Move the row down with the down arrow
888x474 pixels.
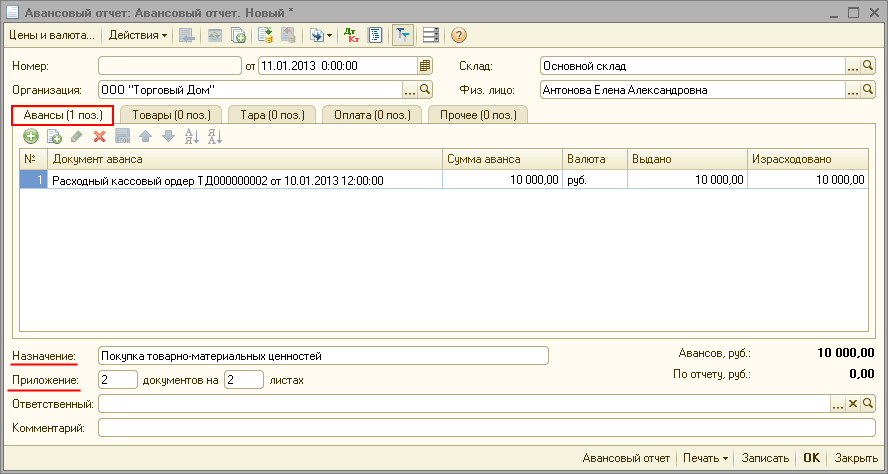tap(169, 136)
